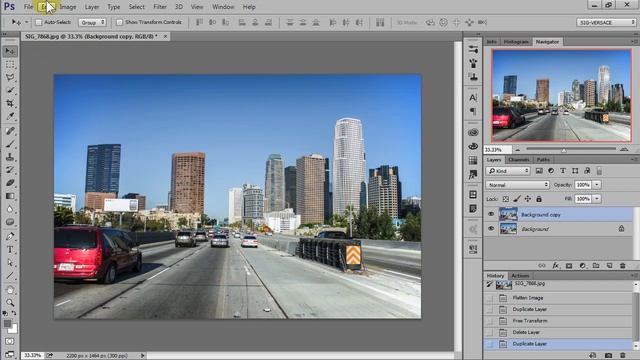Select the Move tool in toolbar

click(10, 51)
